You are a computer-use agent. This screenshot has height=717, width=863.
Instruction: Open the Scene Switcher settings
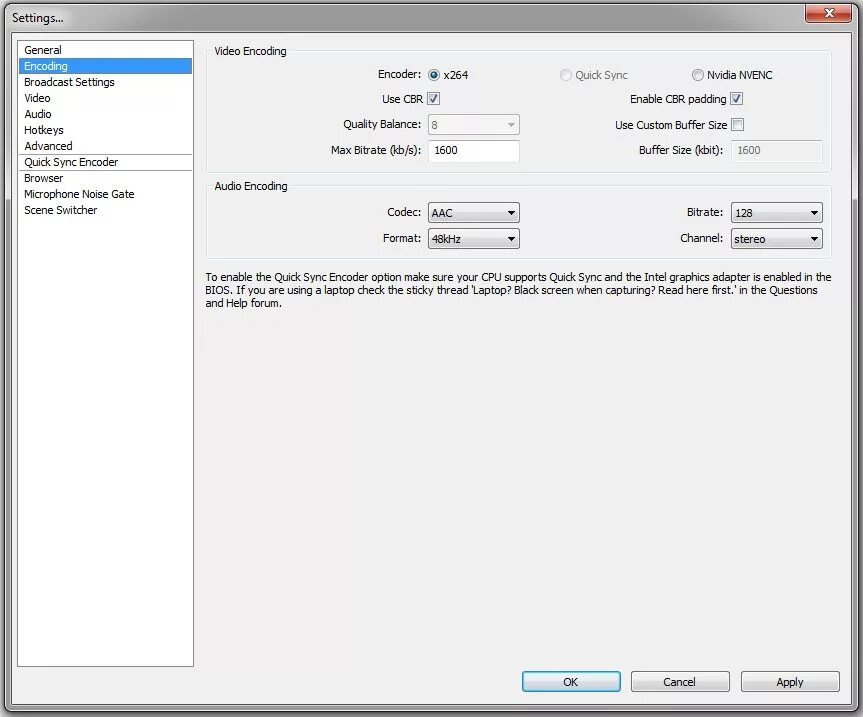tap(105, 210)
